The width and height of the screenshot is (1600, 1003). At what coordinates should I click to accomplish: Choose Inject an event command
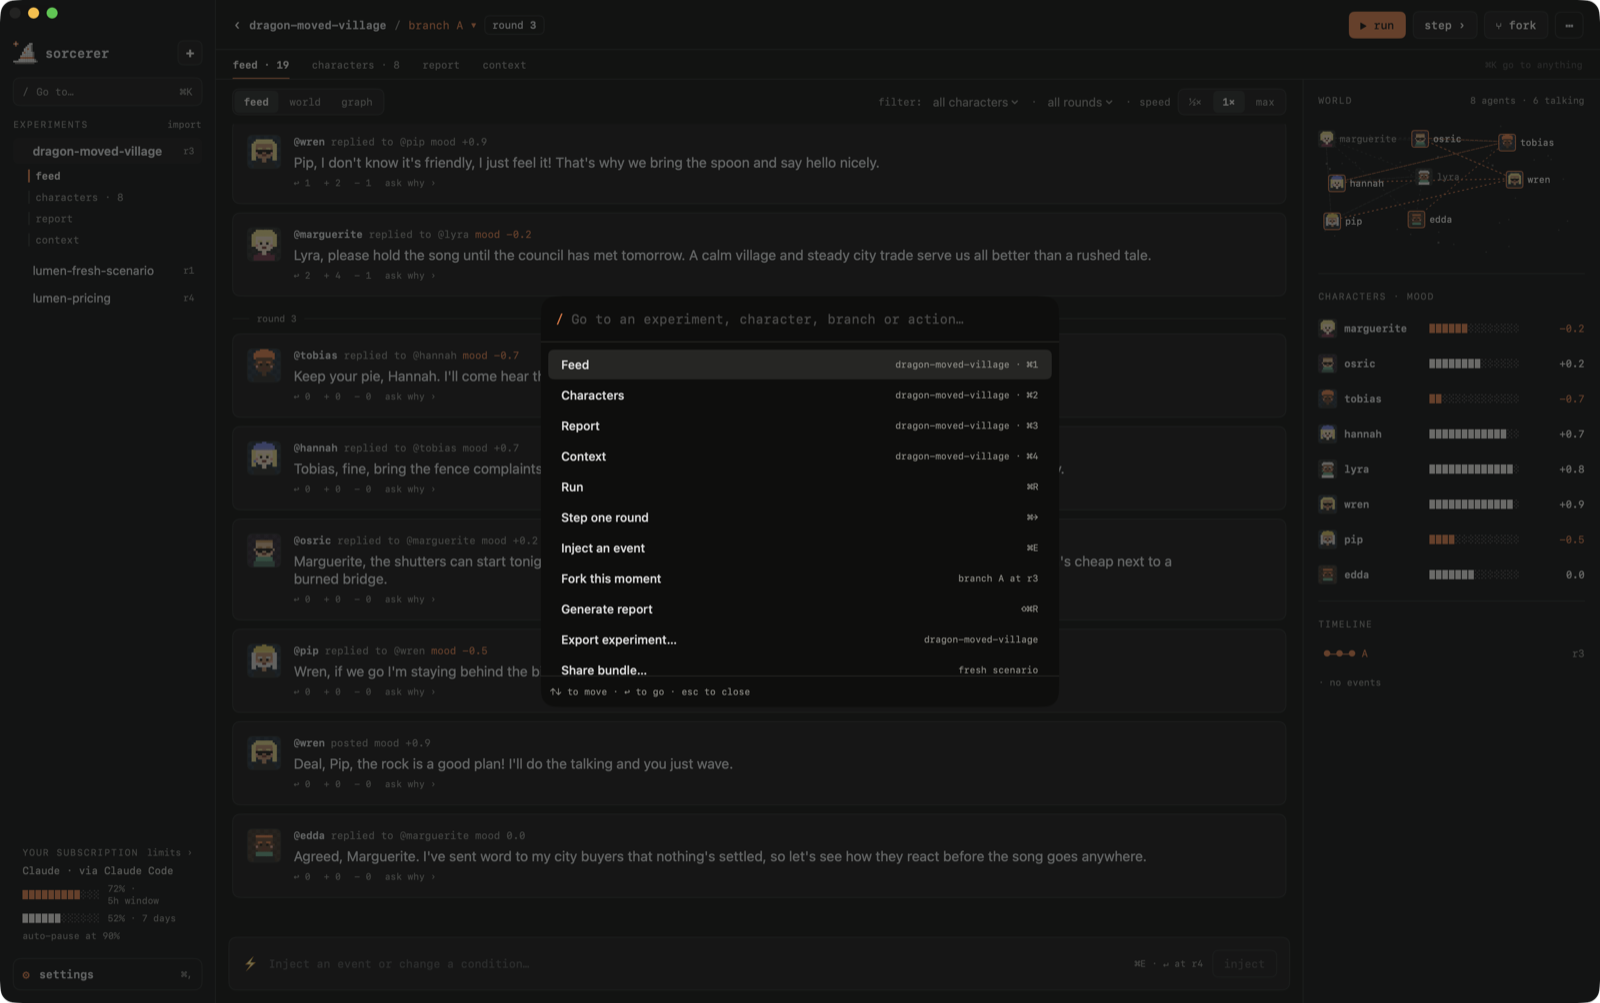[x=799, y=548]
